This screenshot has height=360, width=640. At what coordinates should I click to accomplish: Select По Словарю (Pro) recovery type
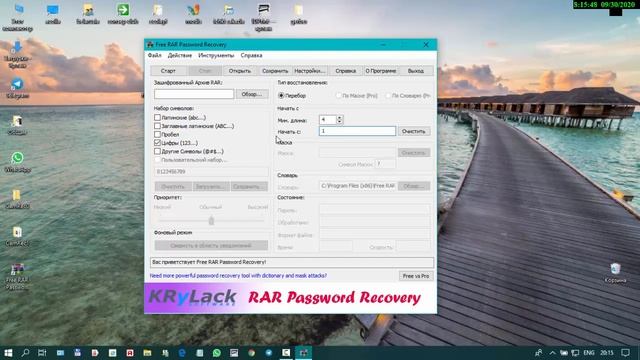(x=388, y=96)
